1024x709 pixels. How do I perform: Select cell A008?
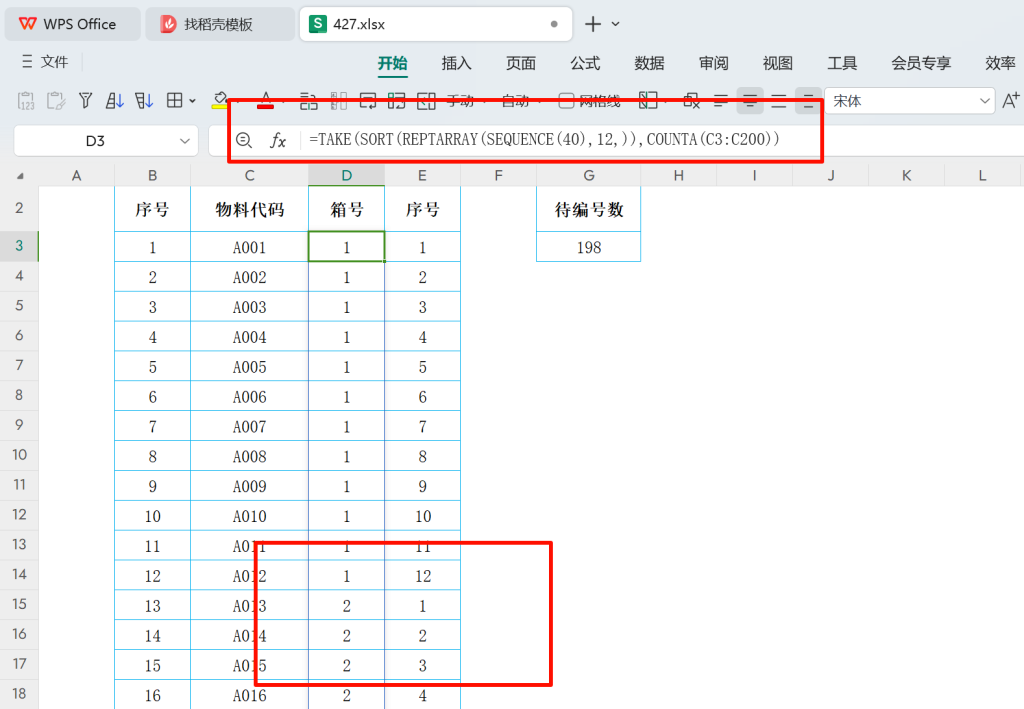tap(249, 456)
